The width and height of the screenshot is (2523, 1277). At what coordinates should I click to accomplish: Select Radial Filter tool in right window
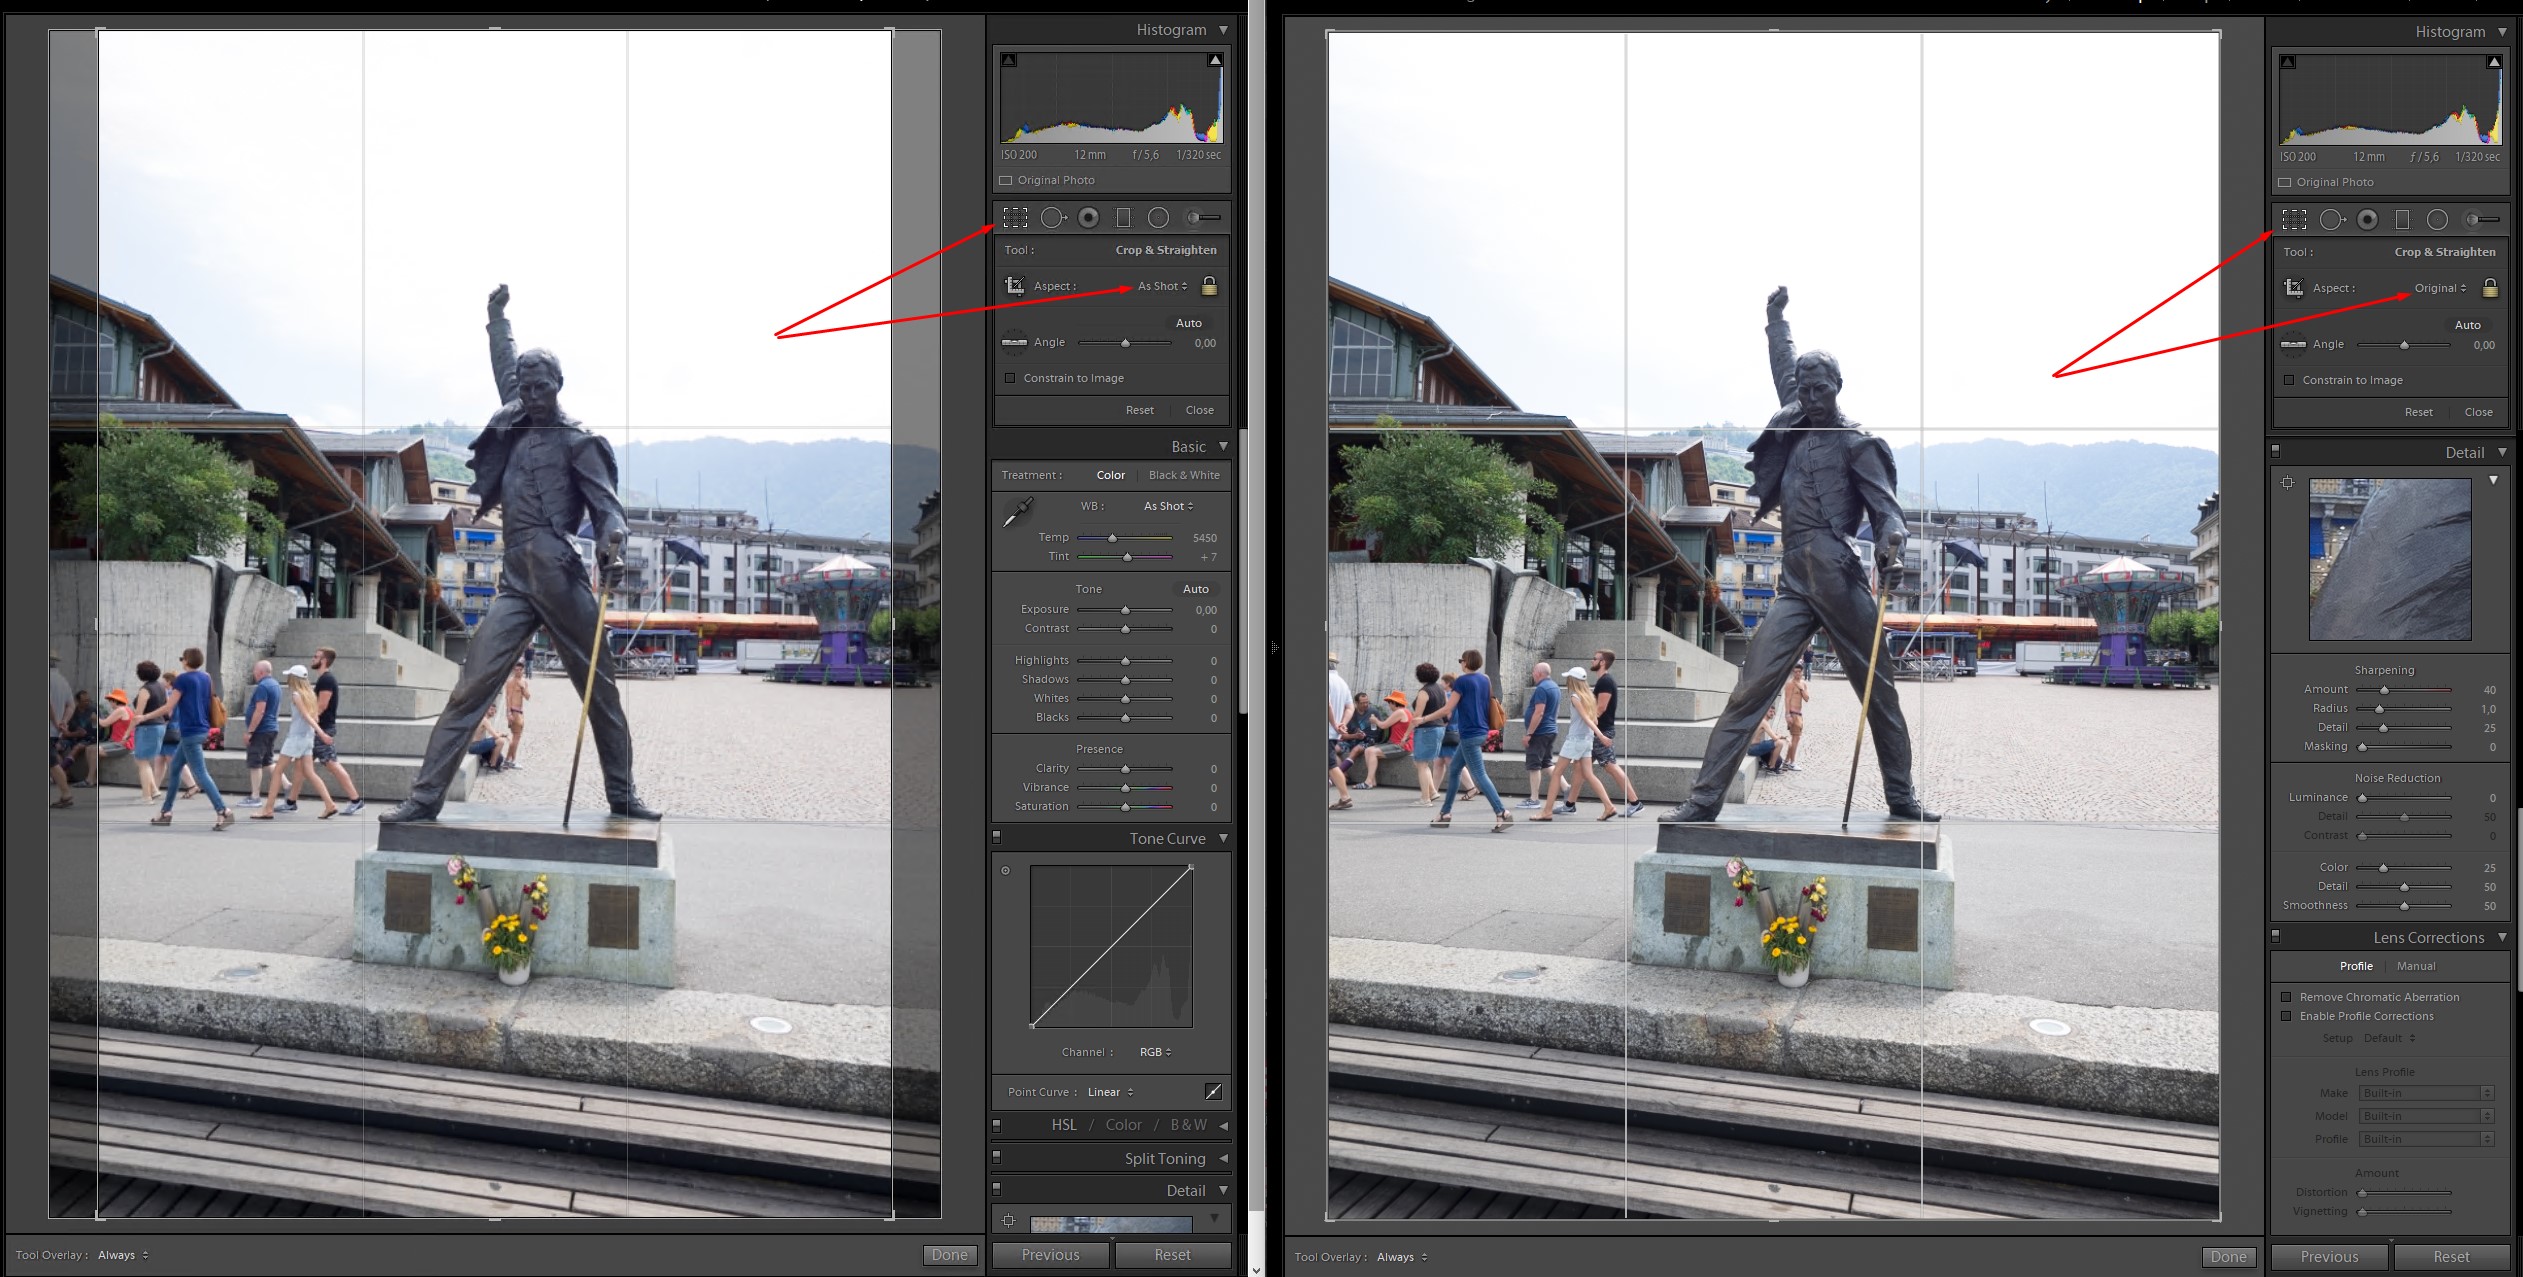(2438, 219)
